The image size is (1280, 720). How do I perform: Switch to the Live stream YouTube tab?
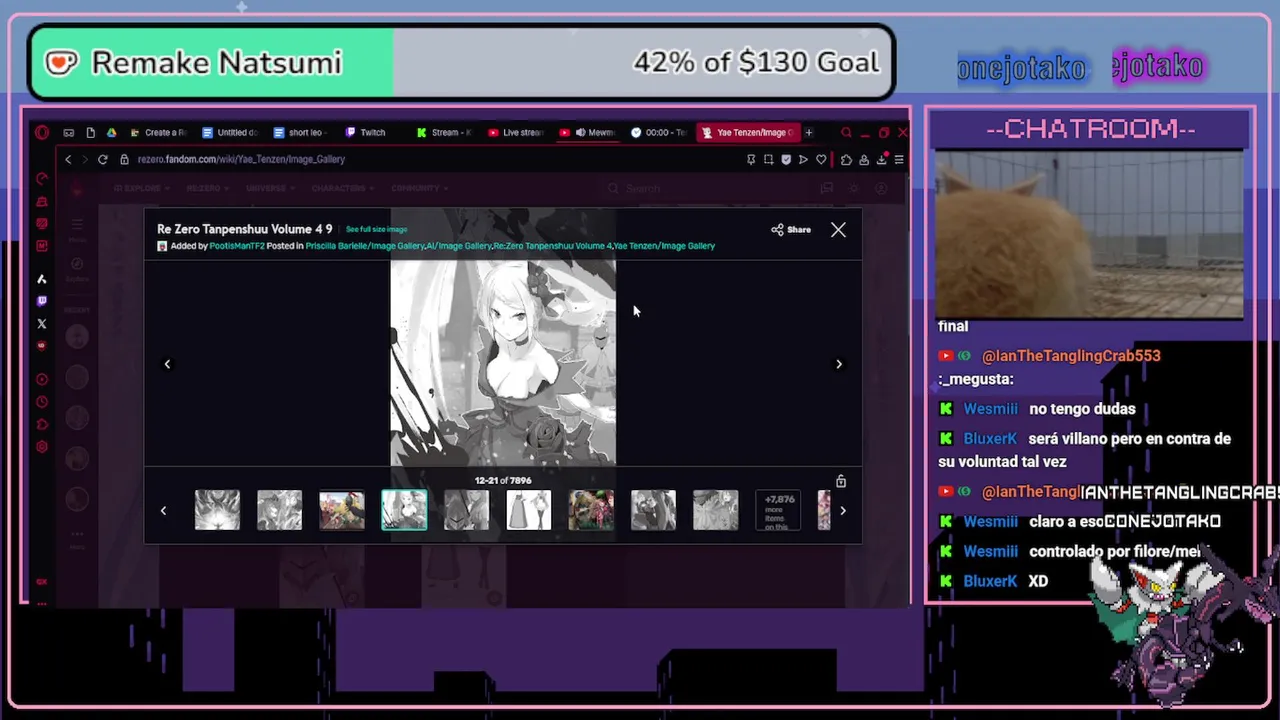[x=516, y=132]
